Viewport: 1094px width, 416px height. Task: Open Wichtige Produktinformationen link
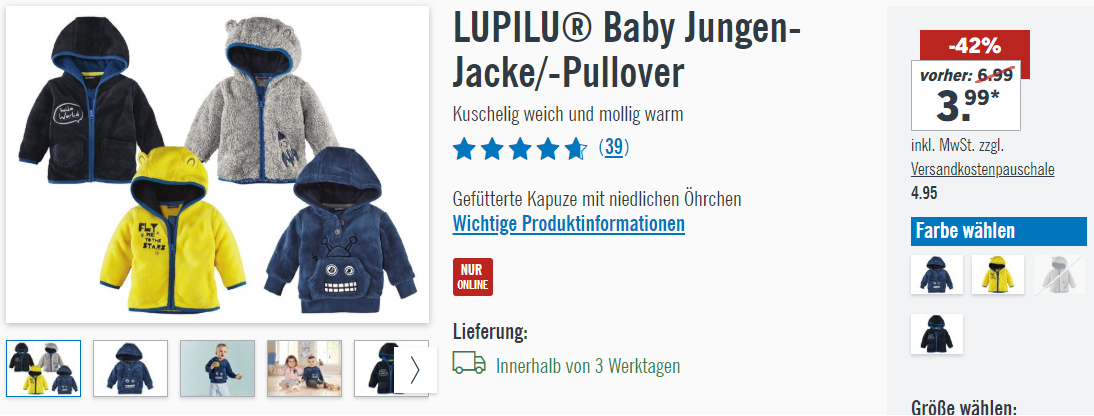569,224
